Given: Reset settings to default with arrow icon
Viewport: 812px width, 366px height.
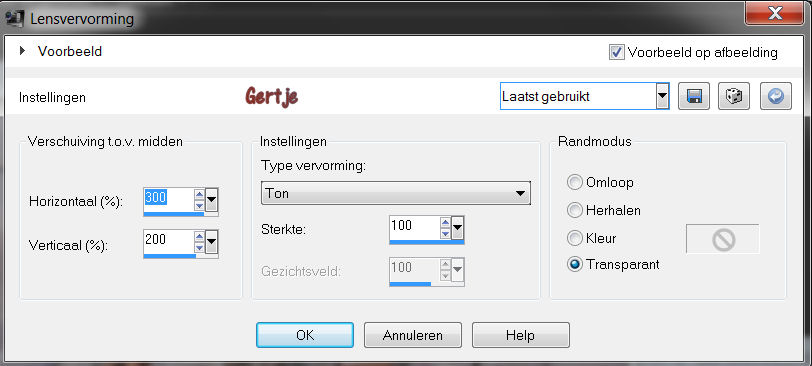Looking at the screenshot, I should pyautogui.click(x=775, y=96).
